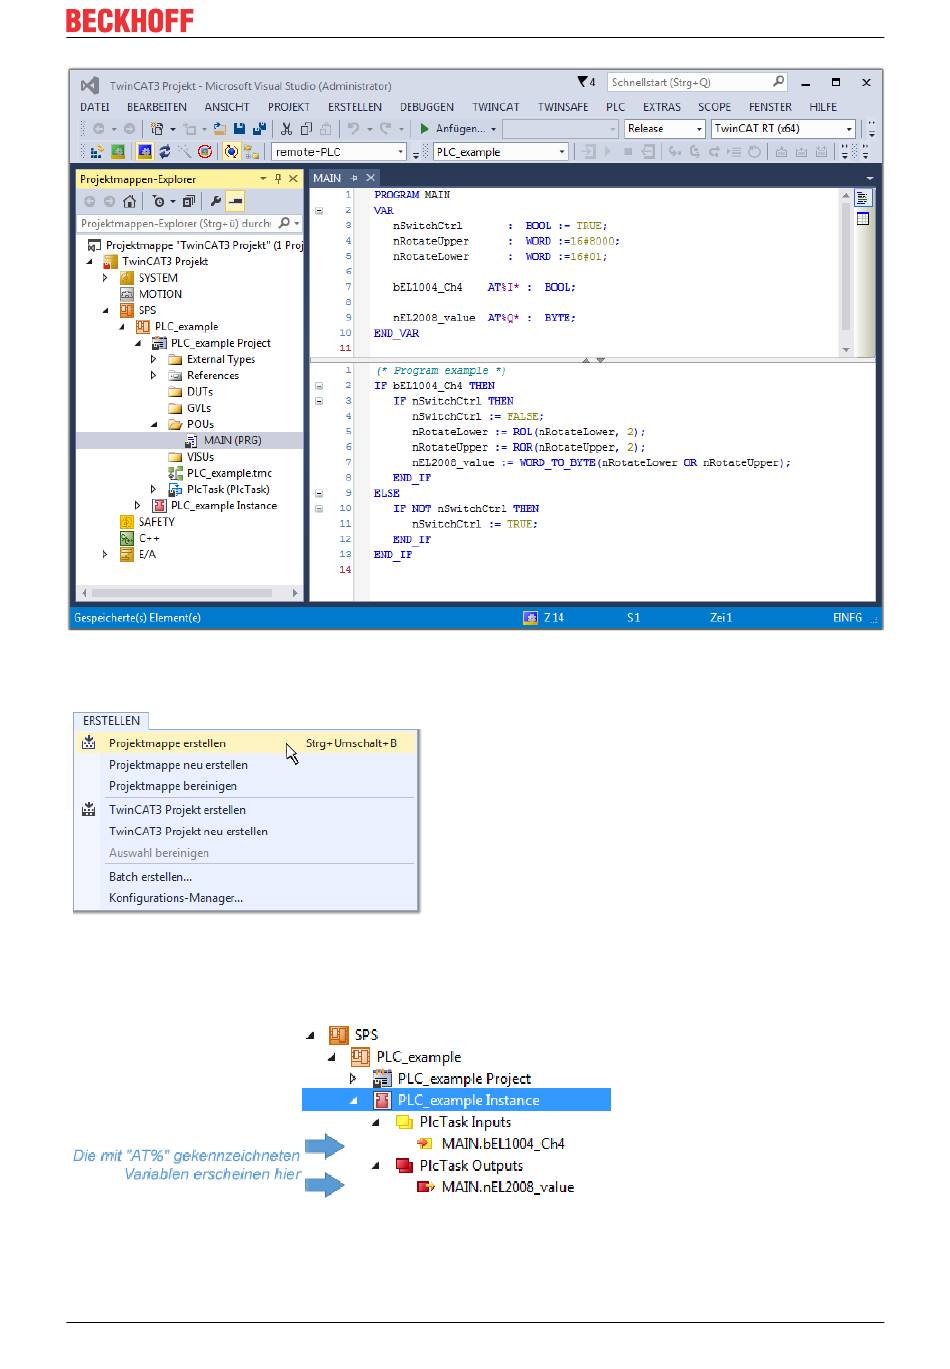Click the Undo arrow icon

[353, 129]
